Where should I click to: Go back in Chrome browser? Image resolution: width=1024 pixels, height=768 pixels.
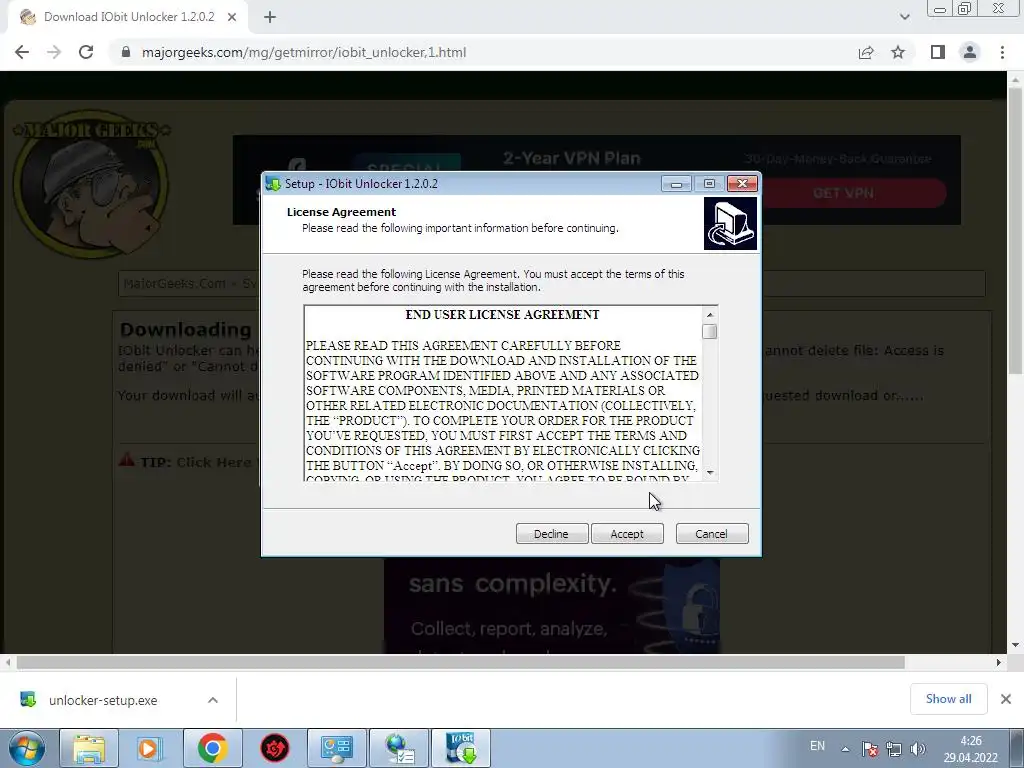click(x=22, y=52)
